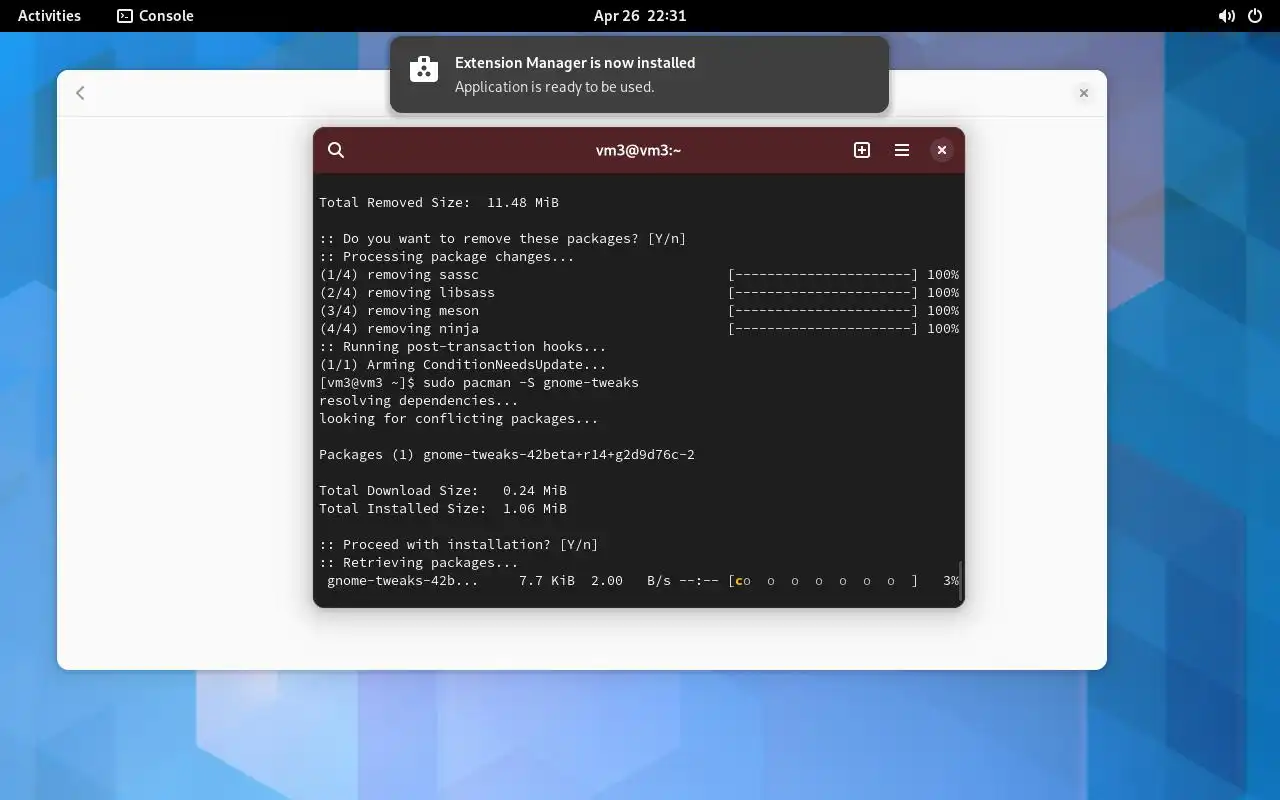Open the Extension Manager installed notification
Viewport: 1280px width, 800px height.
tap(639, 75)
